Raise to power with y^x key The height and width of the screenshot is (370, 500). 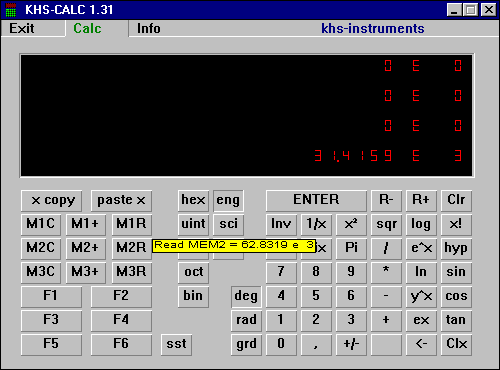[421, 296]
